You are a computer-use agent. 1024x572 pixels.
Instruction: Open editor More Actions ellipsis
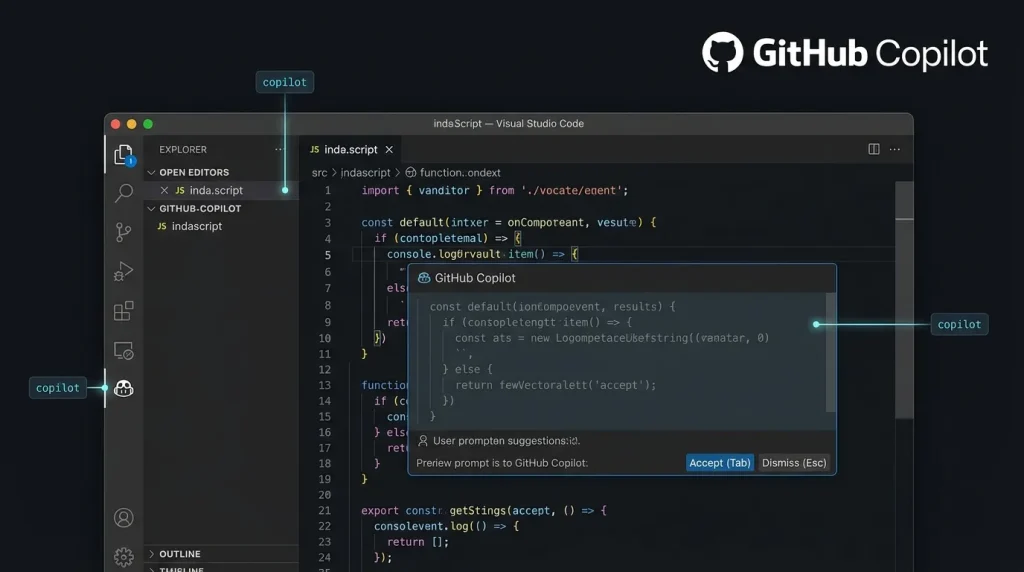click(895, 149)
